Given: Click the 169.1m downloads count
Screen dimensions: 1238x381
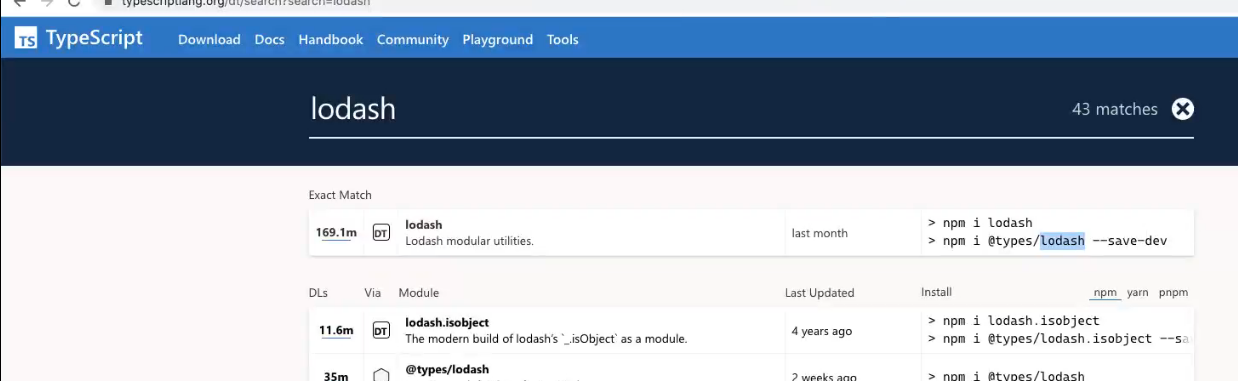Looking at the screenshot, I should [336, 233].
